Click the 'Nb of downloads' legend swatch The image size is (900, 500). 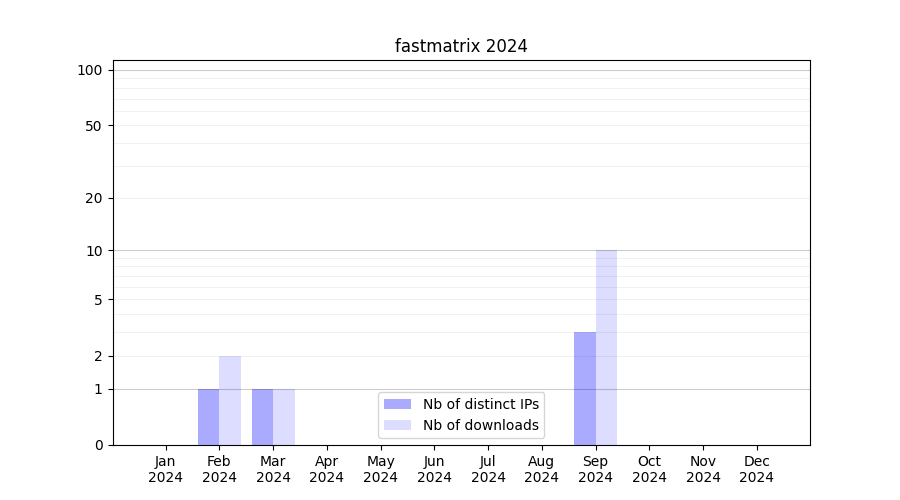(397, 425)
